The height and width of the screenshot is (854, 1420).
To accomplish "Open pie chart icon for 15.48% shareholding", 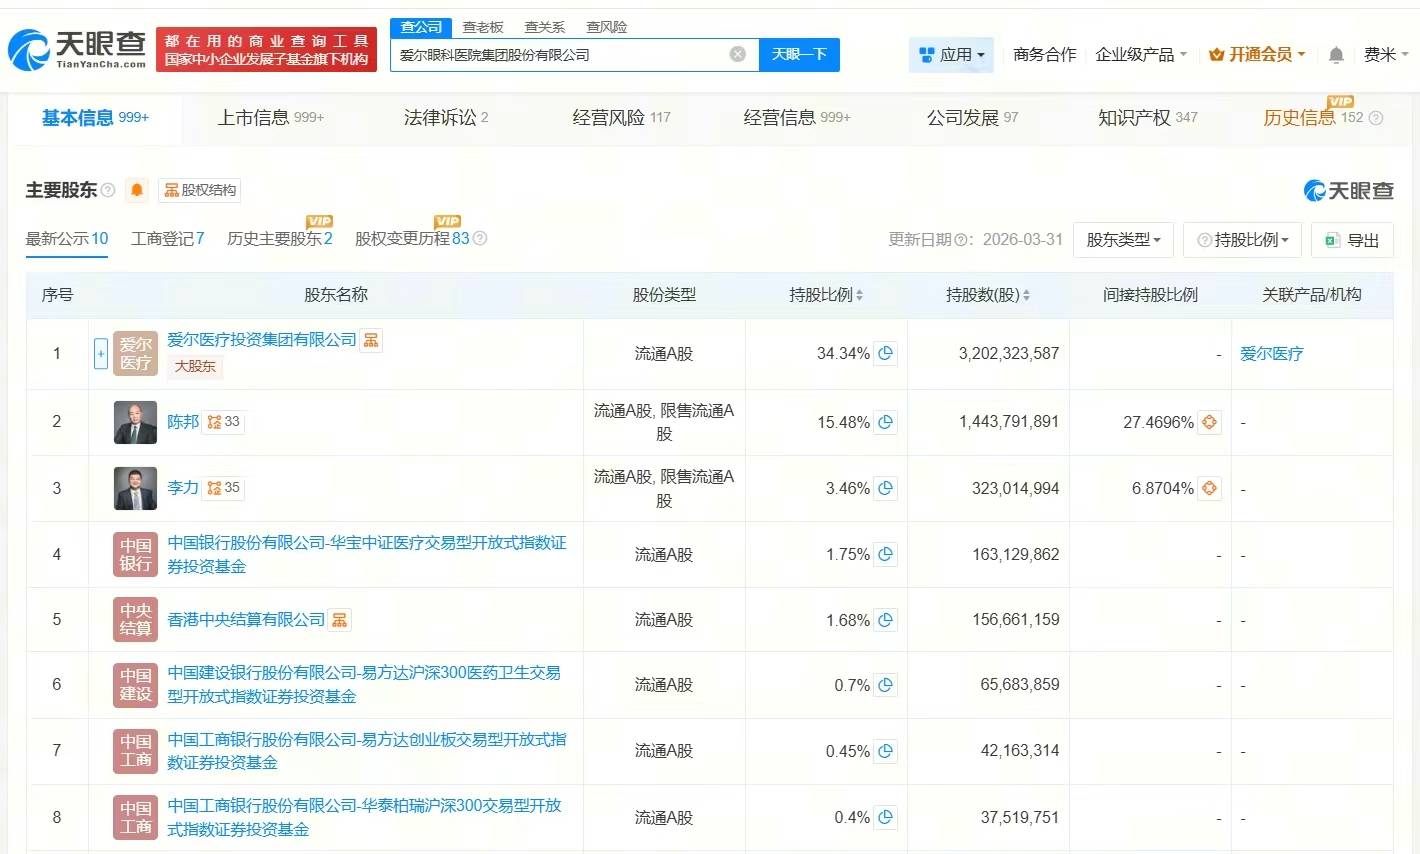I will (x=885, y=422).
